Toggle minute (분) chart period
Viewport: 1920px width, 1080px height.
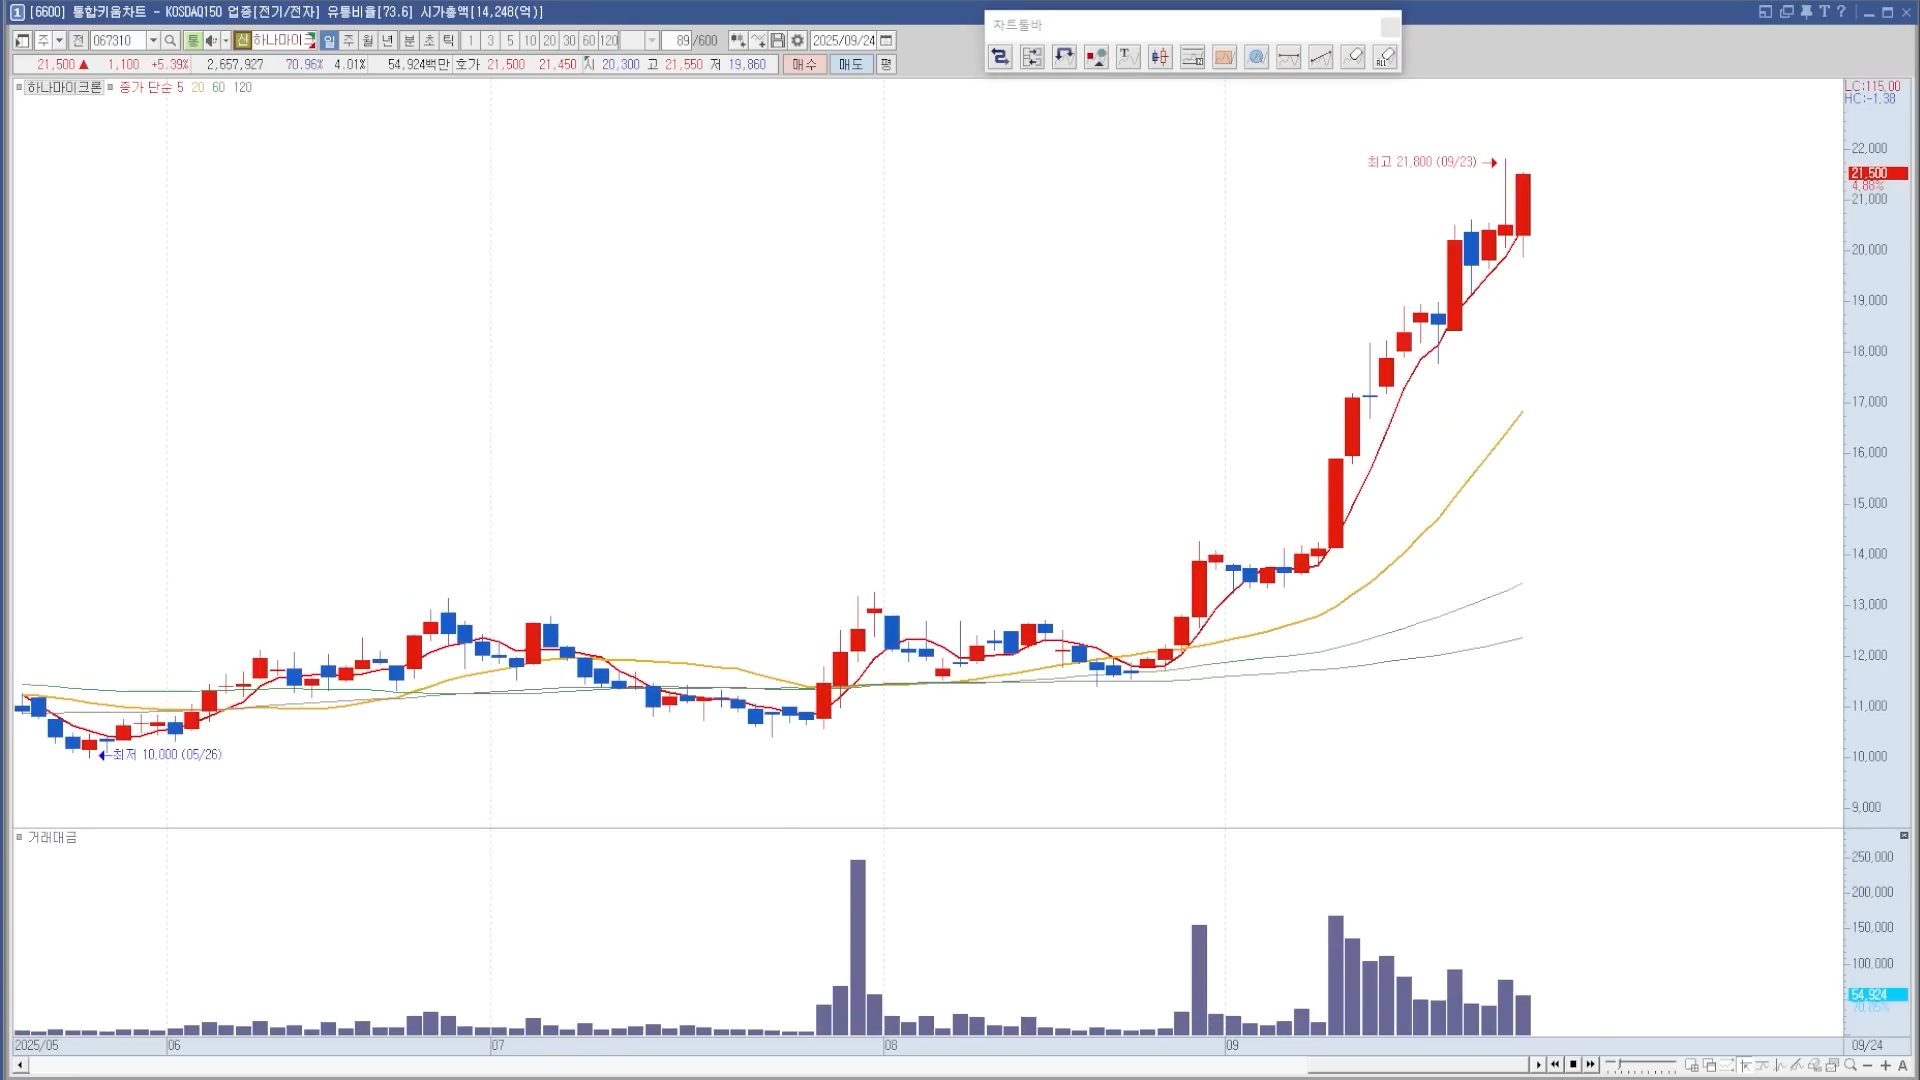[x=409, y=41]
